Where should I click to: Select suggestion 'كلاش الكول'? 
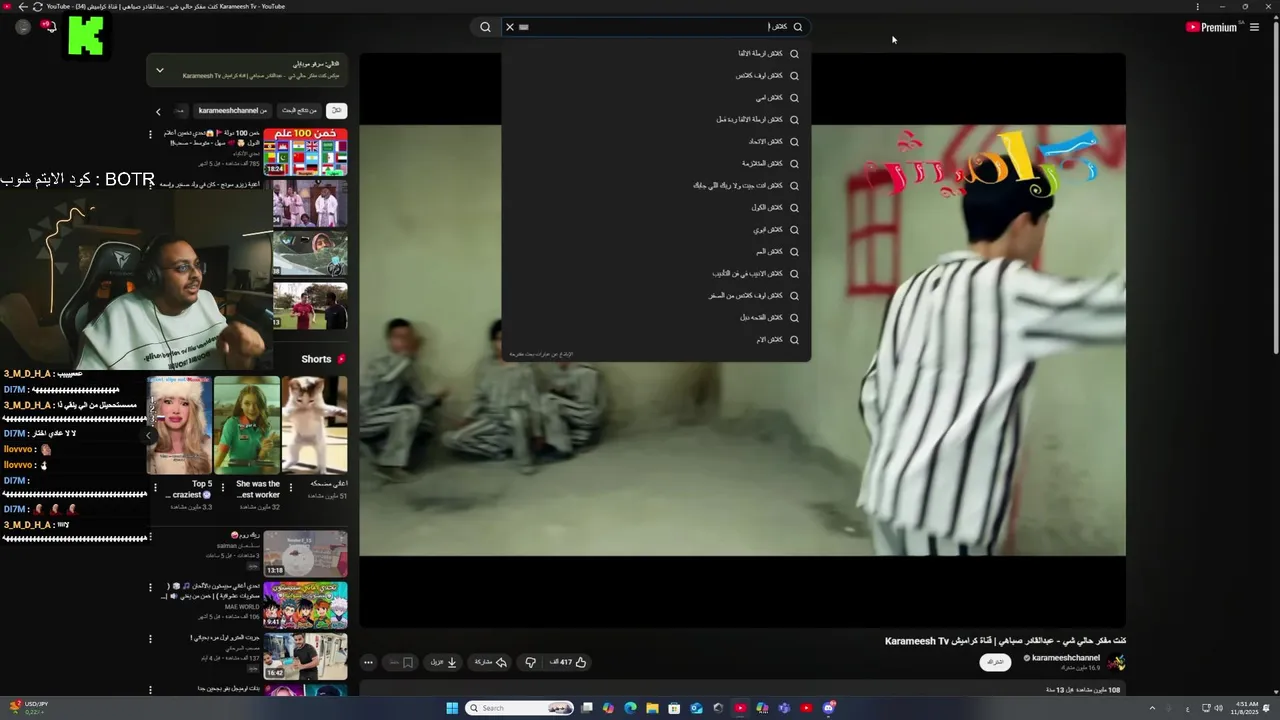point(655,208)
